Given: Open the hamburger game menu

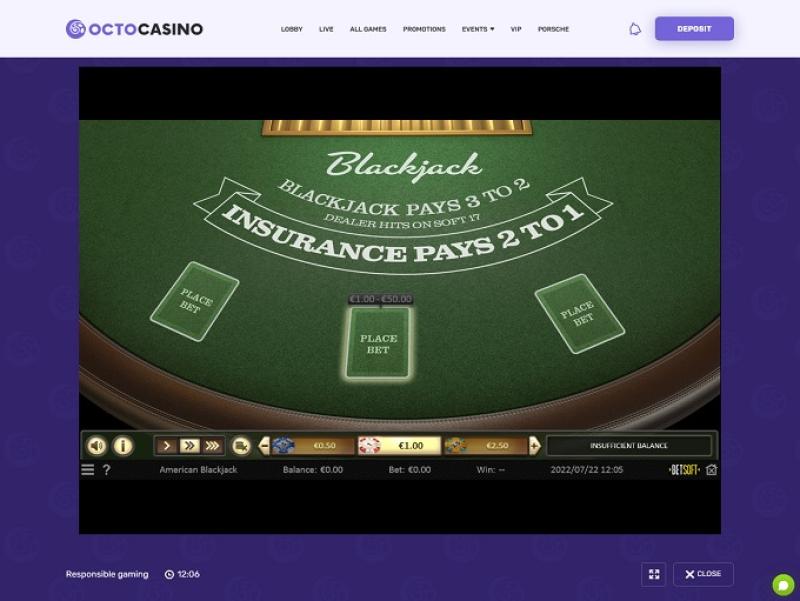Looking at the screenshot, I should [88, 469].
